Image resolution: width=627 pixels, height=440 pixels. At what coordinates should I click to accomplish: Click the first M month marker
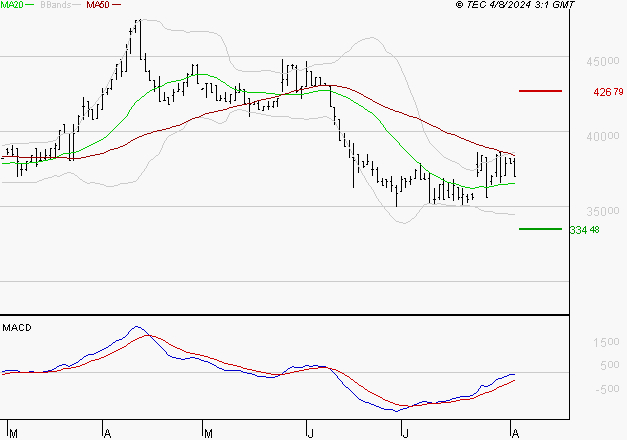[13, 434]
